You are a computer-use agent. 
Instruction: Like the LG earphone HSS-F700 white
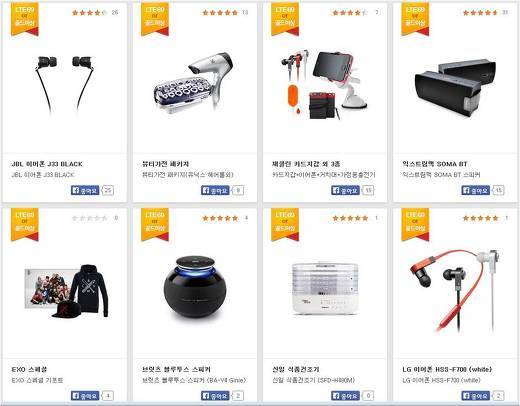(476, 396)
